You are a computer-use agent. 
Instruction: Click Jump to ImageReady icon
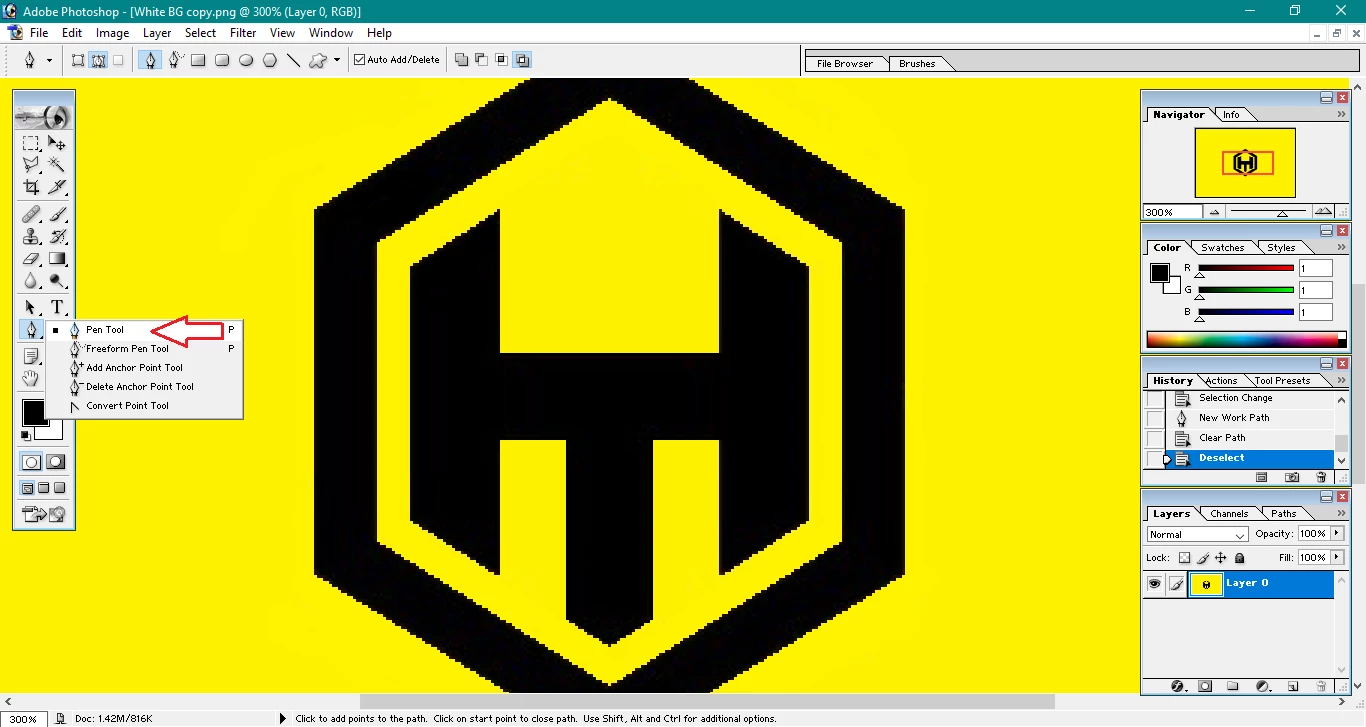click(x=44, y=515)
